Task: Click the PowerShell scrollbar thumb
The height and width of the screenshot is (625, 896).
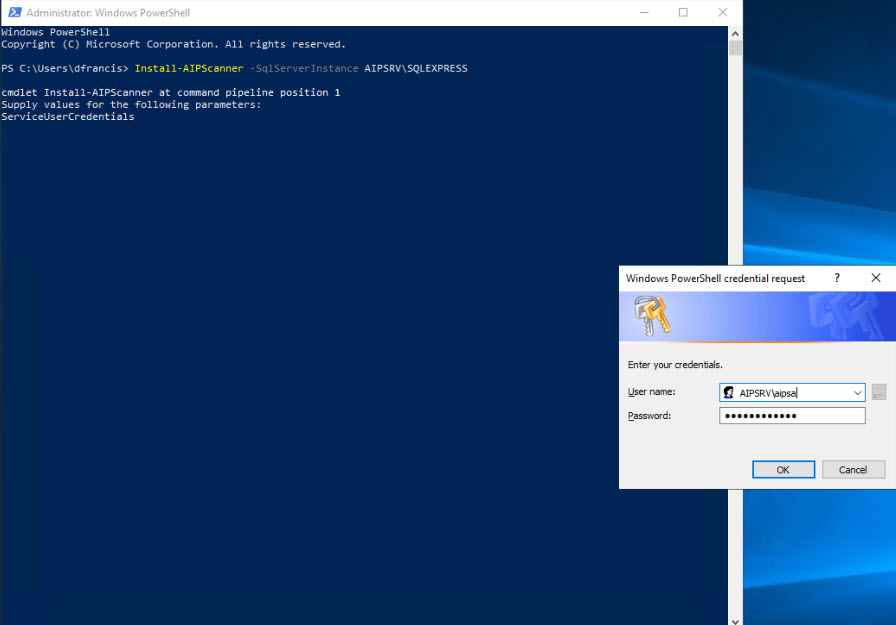Action: [x=735, y=48]
